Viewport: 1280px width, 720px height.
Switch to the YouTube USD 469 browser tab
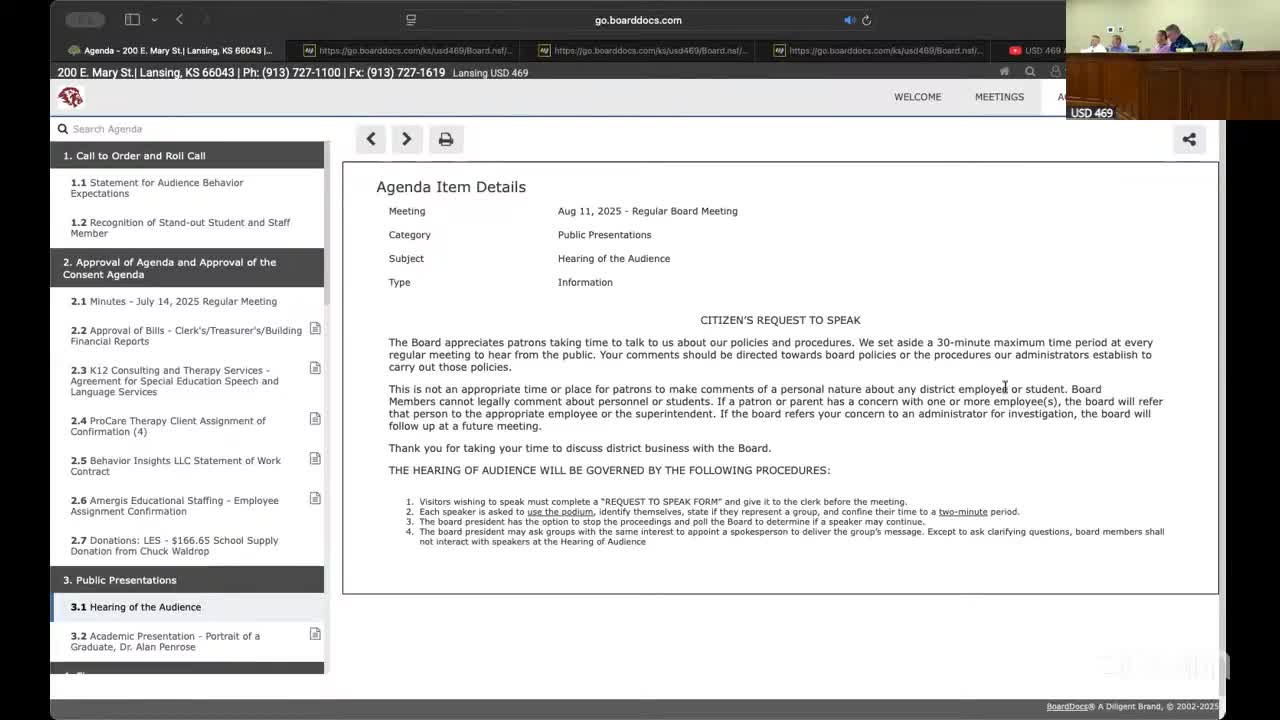(x=1036, y=50)
